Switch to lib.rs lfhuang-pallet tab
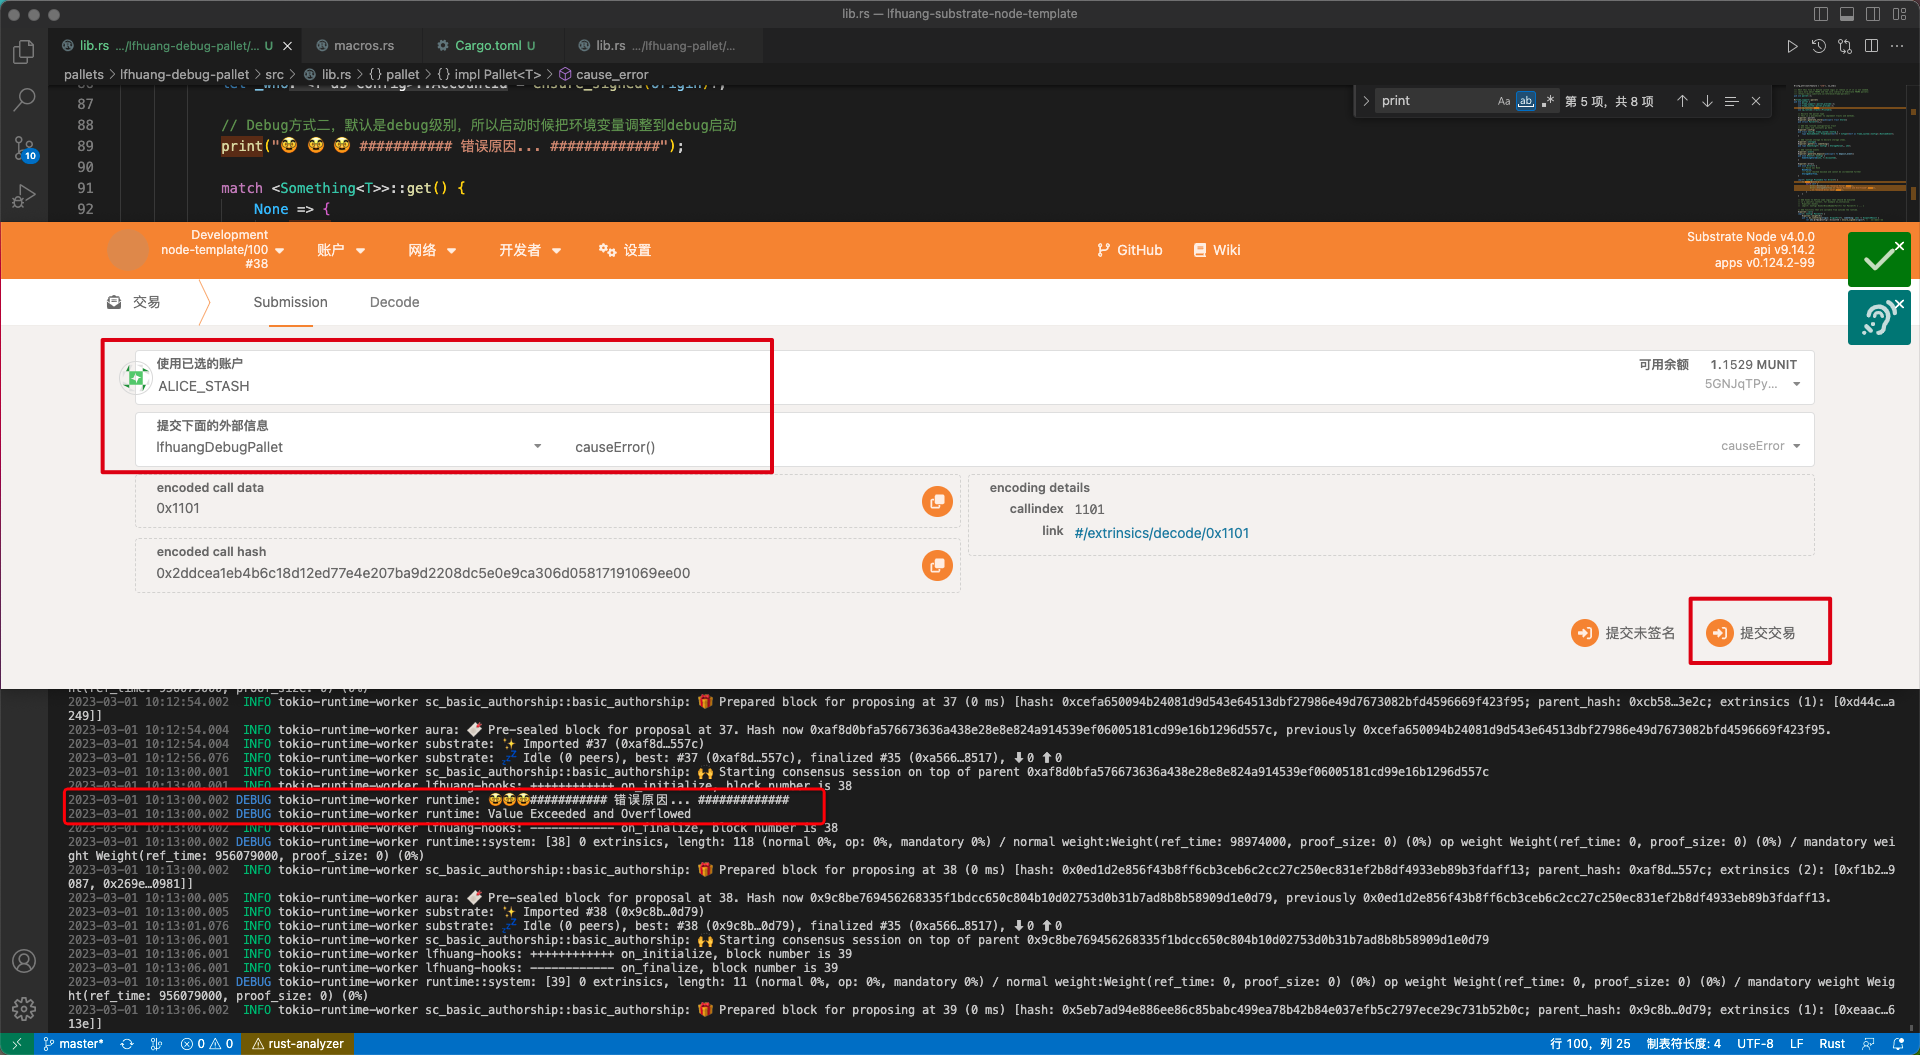 665,46
